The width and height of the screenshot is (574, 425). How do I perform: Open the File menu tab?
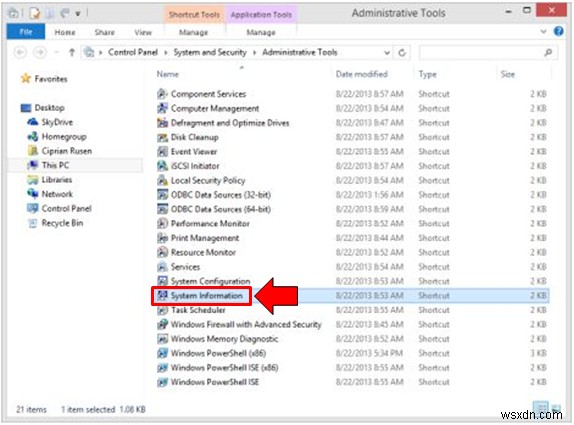tap(26, 32)
